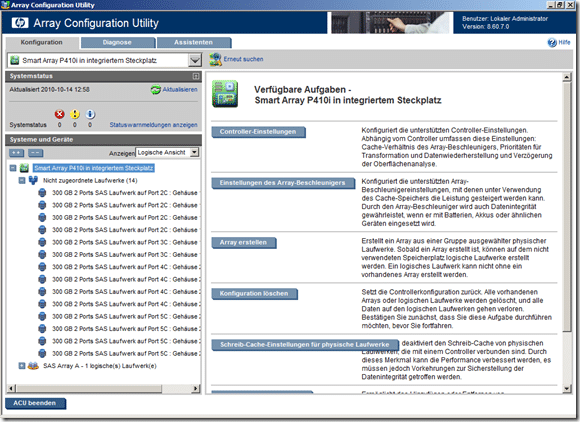Click the tree panel horizontal scrollbar
Image resolution: width=580 pixels, height=422 pixels.
pos(104,388)
